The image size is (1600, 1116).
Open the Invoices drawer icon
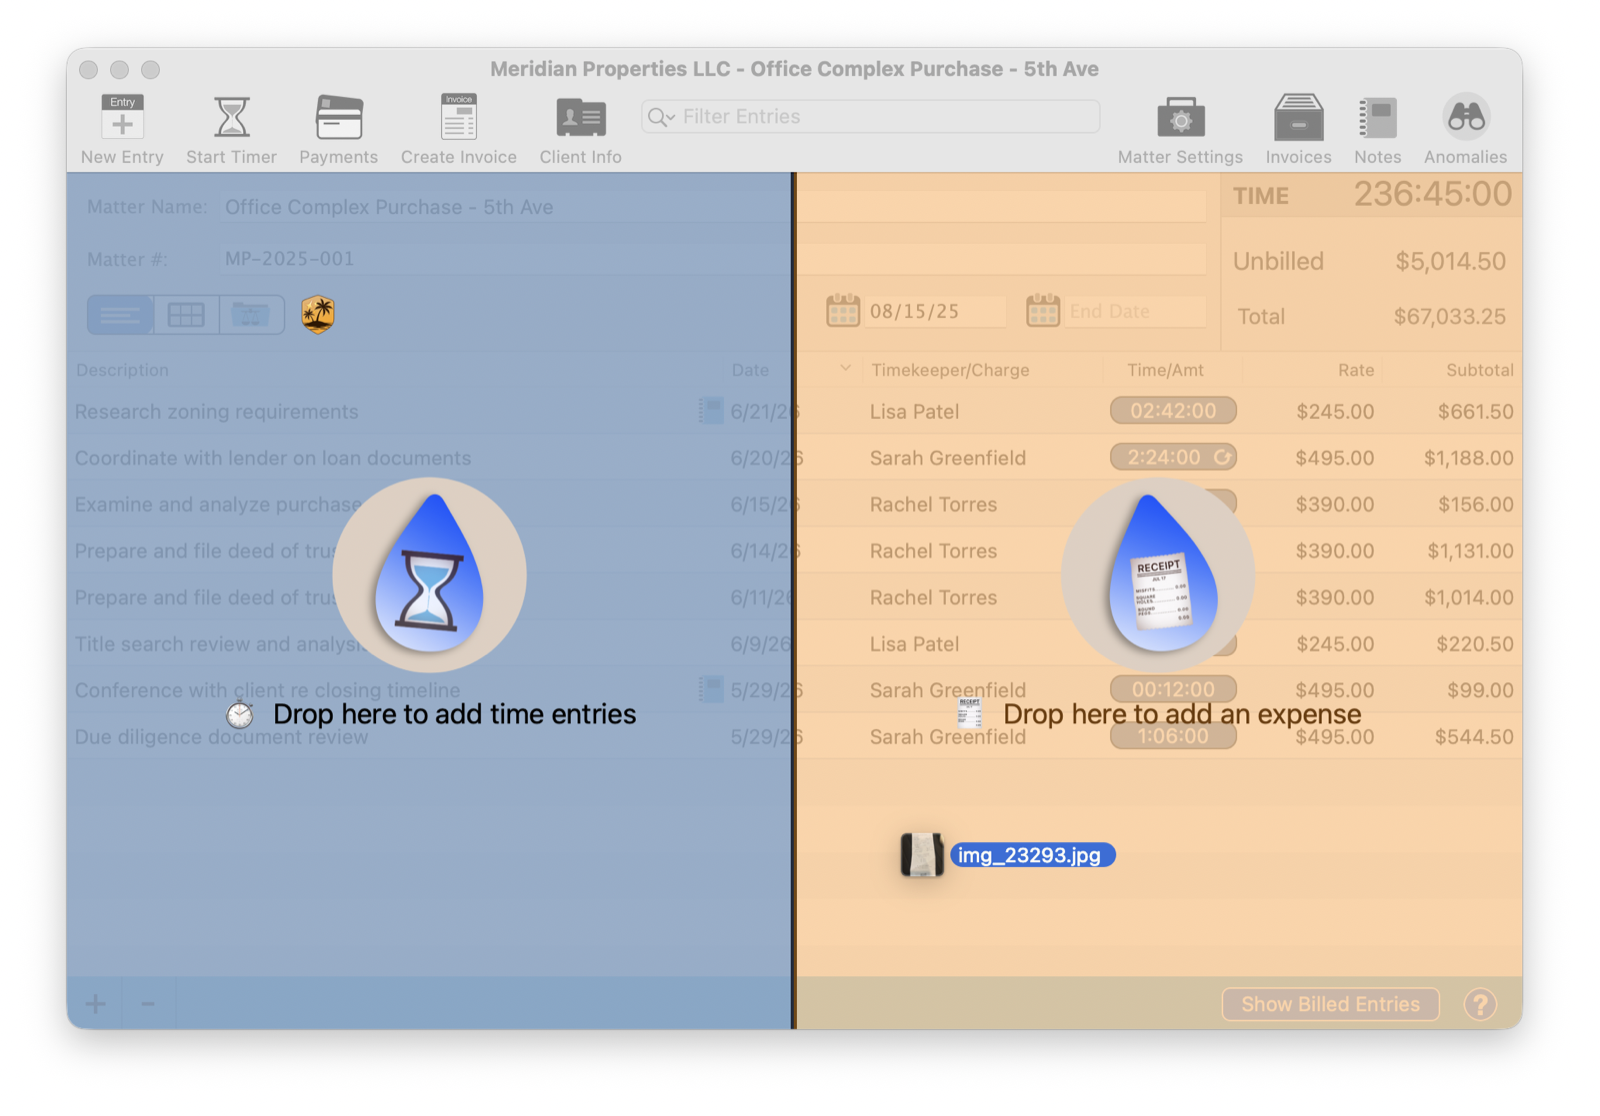pyautogui.click(x=1299, y=117)
